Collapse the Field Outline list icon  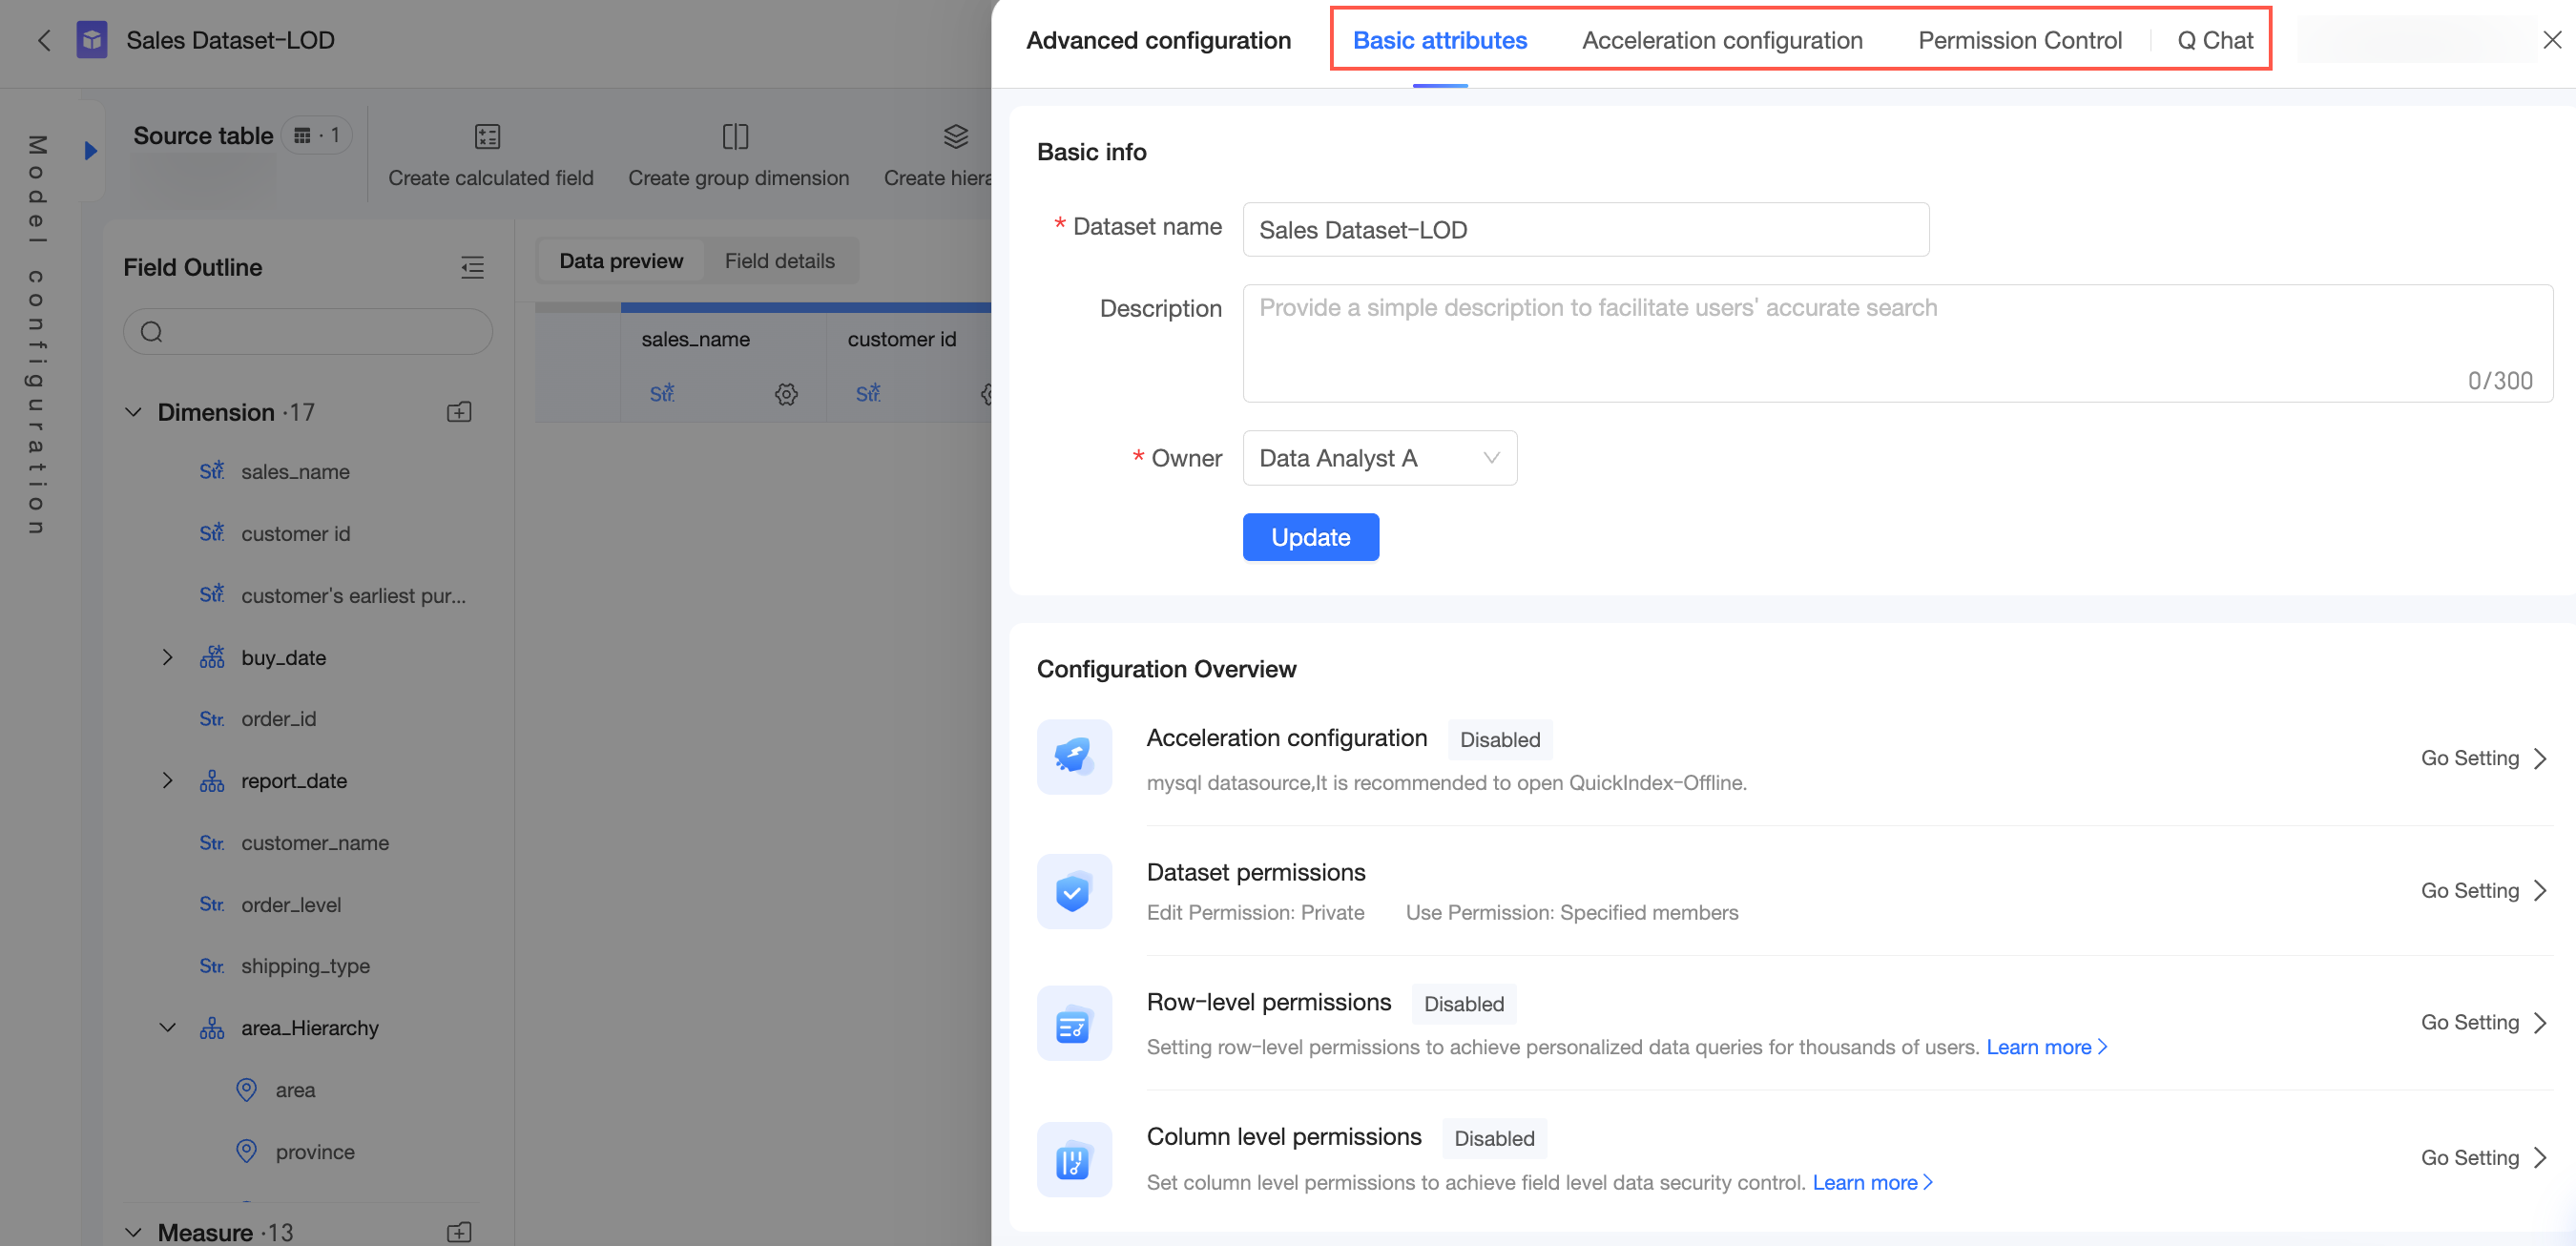[472, 267]
